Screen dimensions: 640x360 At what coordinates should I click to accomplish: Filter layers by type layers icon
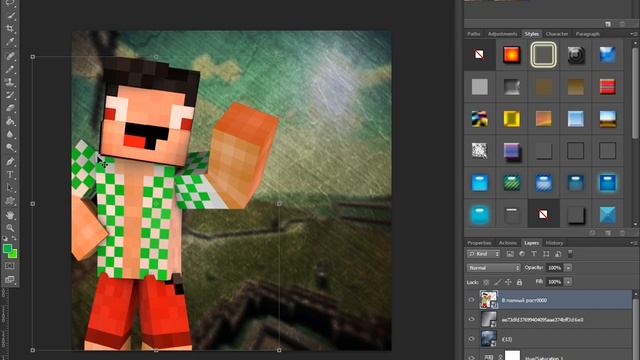(534, 254)
